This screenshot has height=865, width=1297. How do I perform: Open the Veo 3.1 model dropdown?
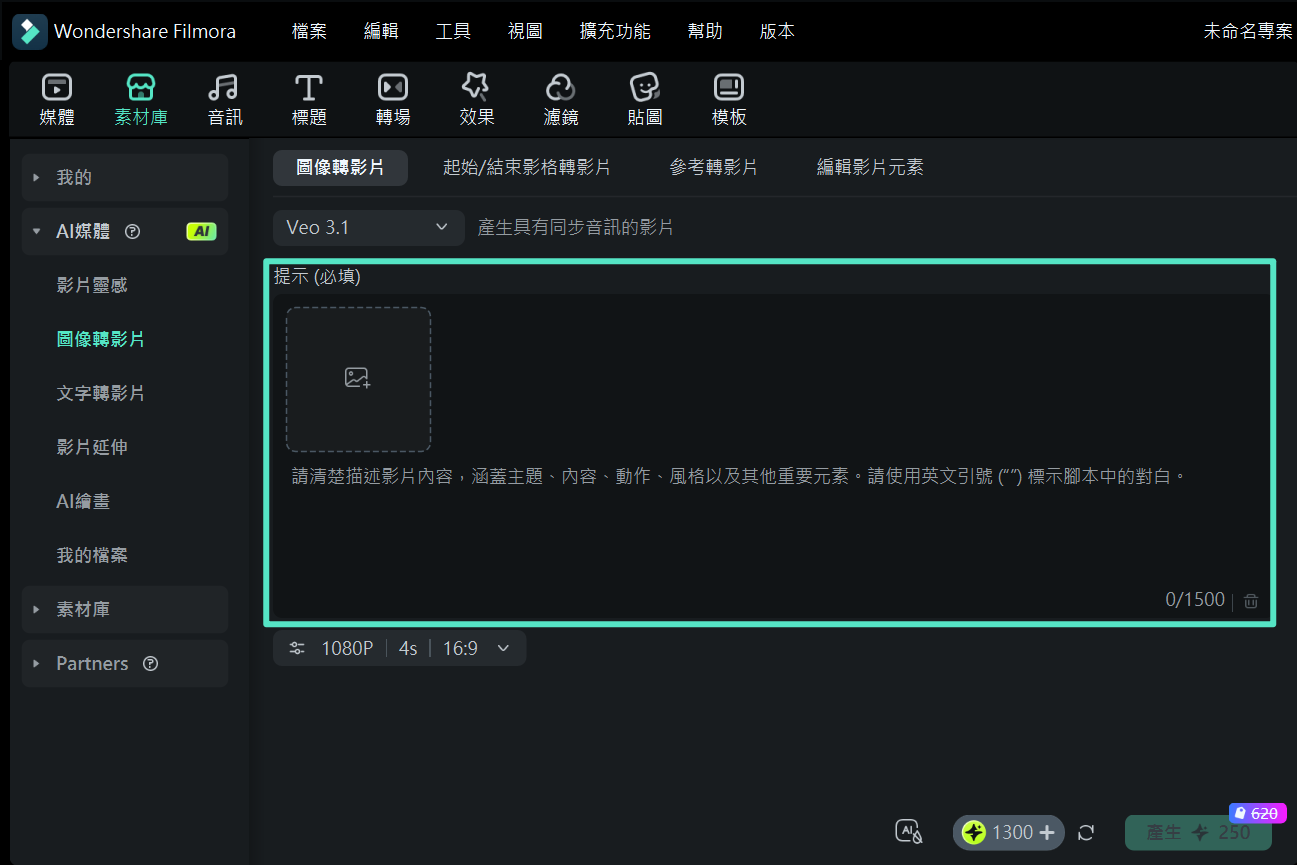coord(368,227)
